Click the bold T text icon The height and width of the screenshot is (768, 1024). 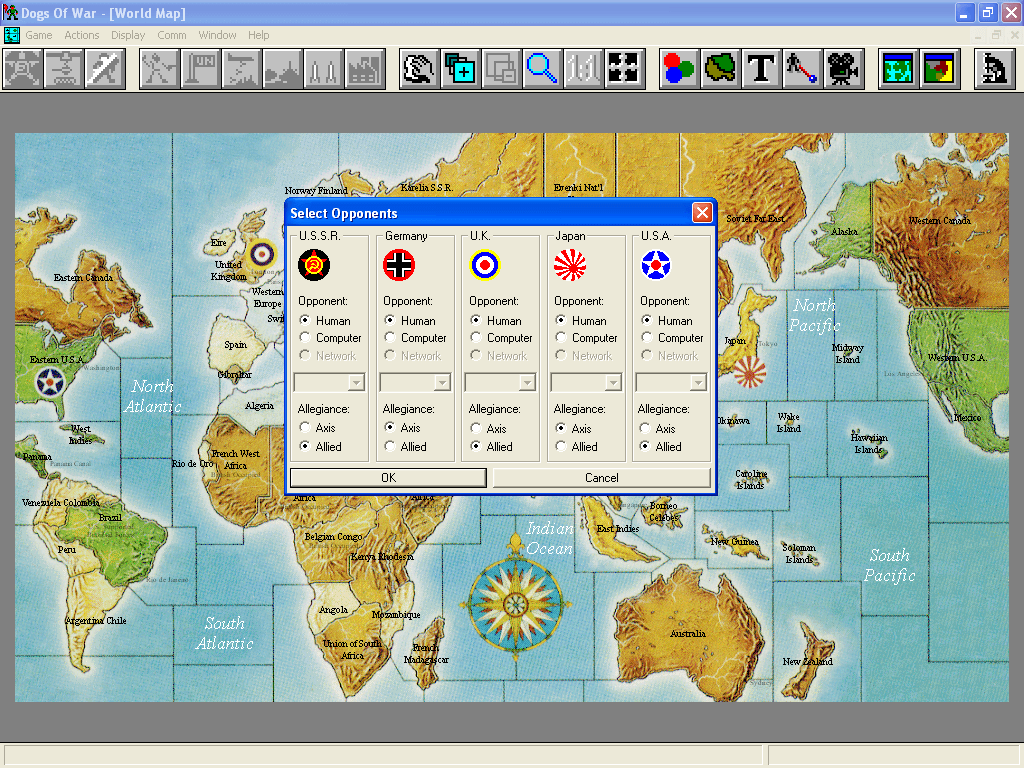click(x=761, y=69)
